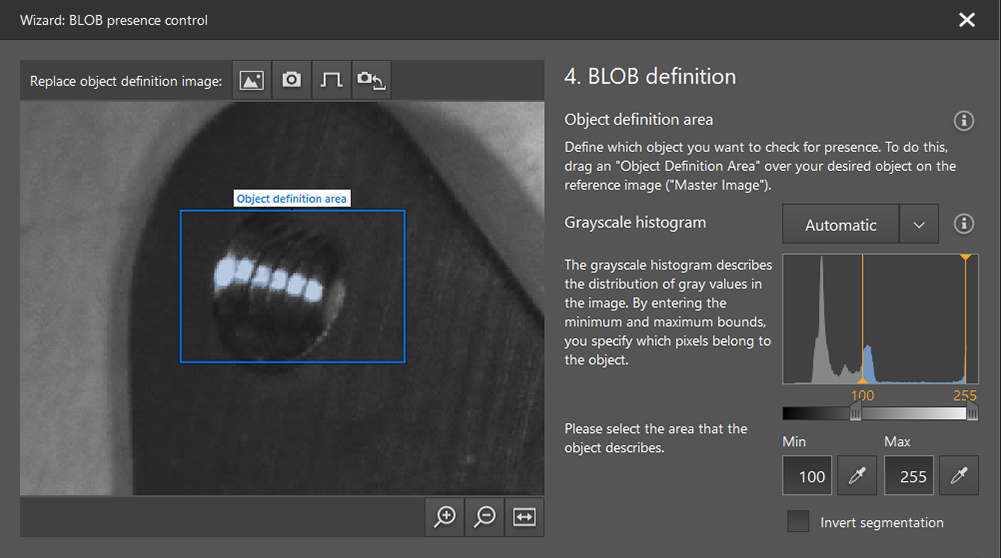Screen dimensions: 1001x558
Task: Pick Max gray value with eyedropper
Action: coord(959,476)
